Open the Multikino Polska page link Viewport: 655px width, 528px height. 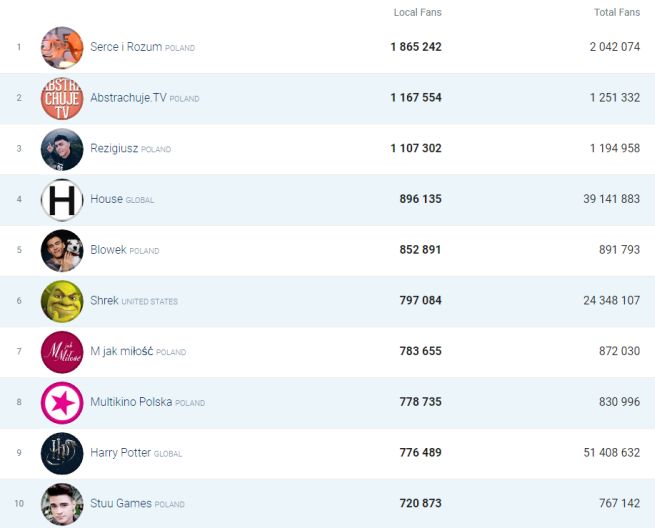[x=131, y=403]
